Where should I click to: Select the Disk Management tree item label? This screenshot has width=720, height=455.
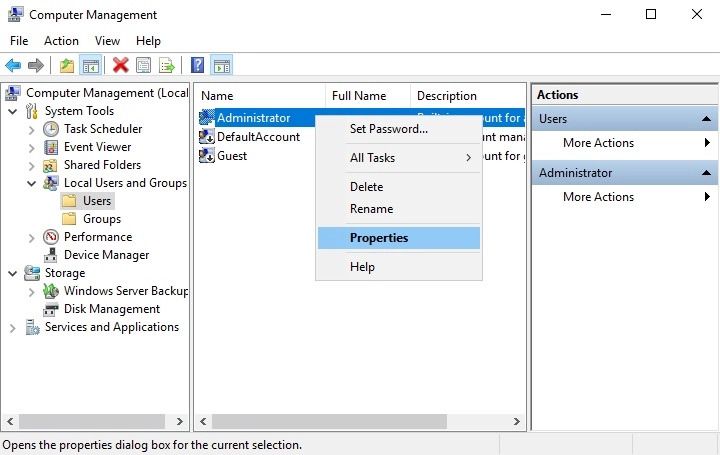tap(112, 309)
